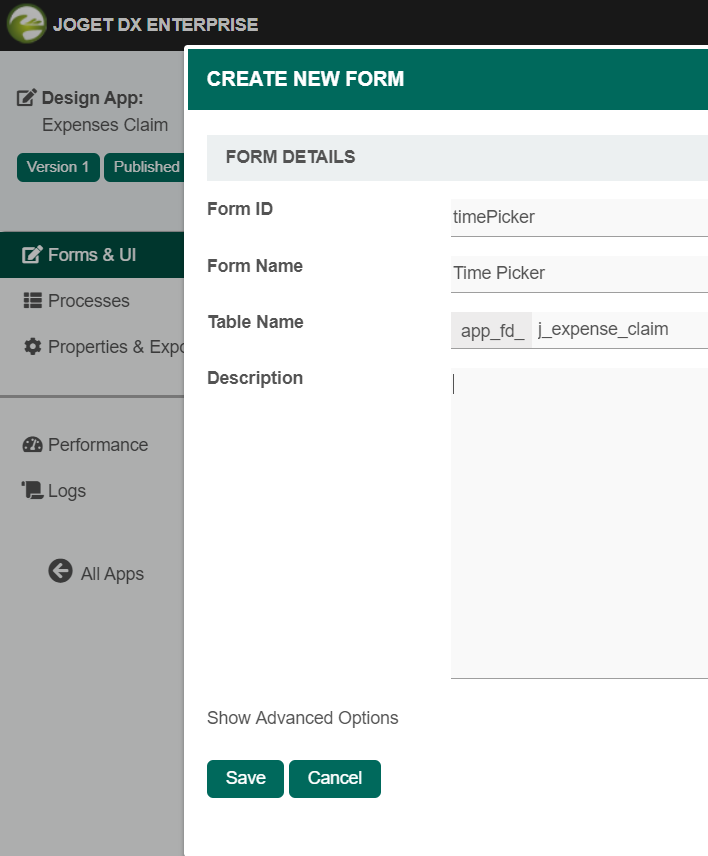This screenshot has width=708, height=856.
Task: Click the Description label
Action: (255, 378)
